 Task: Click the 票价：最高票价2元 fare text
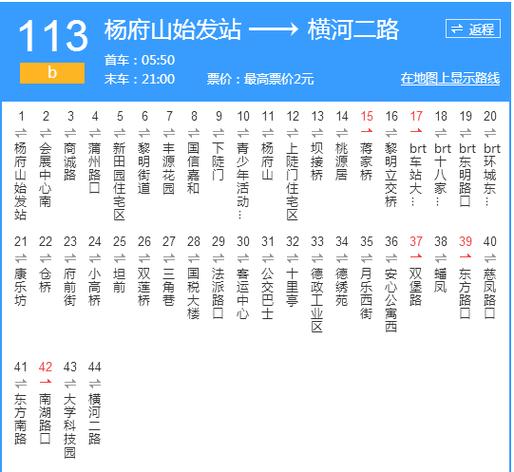pyautogui.click(x=260, y=79)
